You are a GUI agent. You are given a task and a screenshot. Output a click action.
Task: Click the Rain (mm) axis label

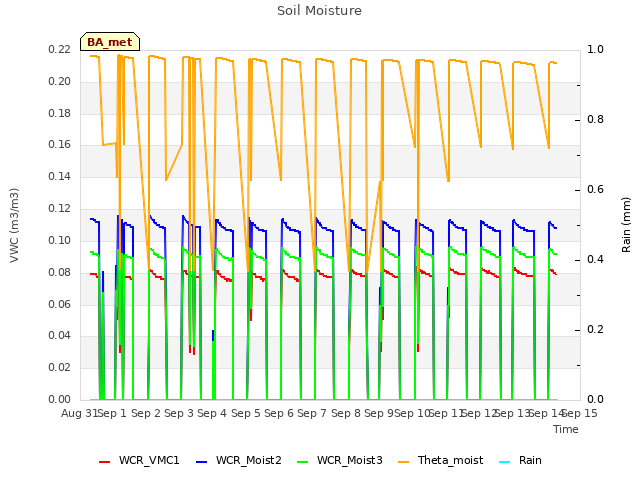click(626, 225)
